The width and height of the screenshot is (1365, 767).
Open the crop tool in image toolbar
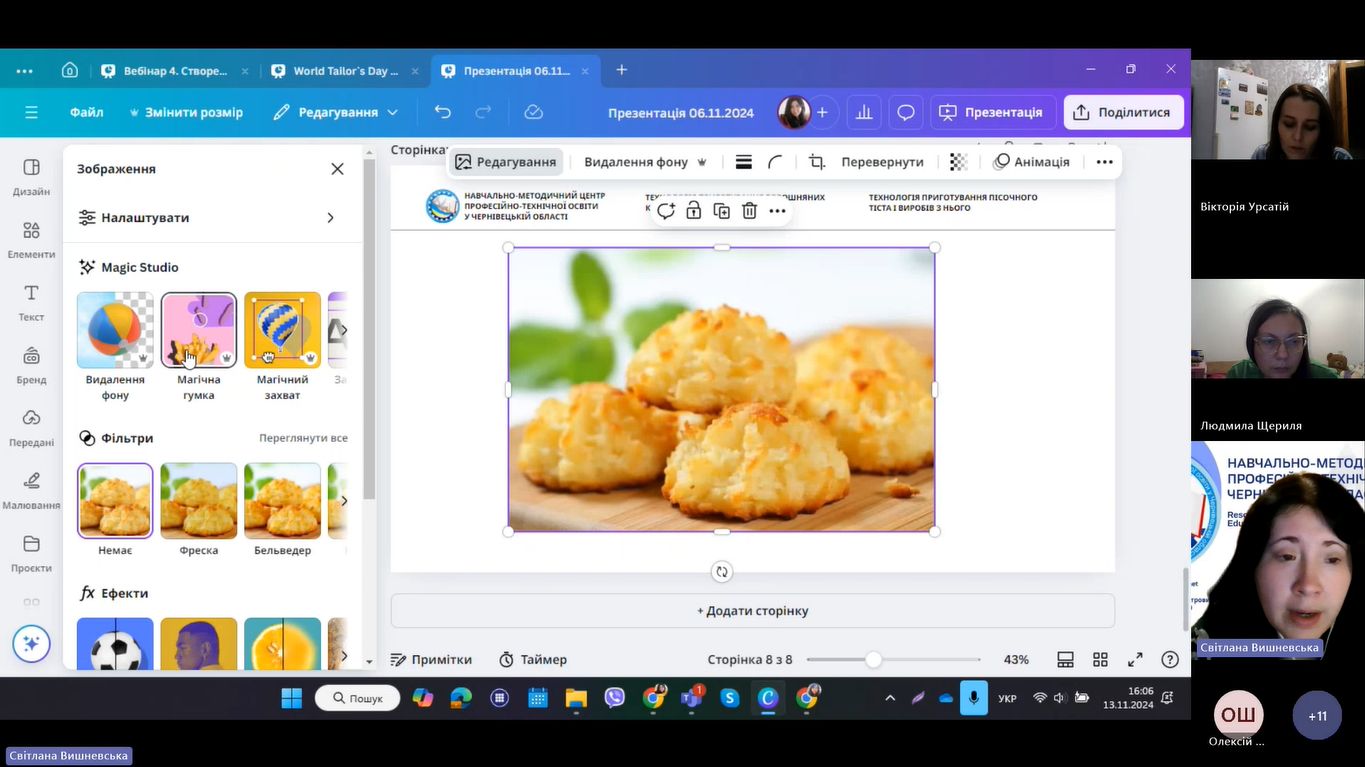[817, 162]
